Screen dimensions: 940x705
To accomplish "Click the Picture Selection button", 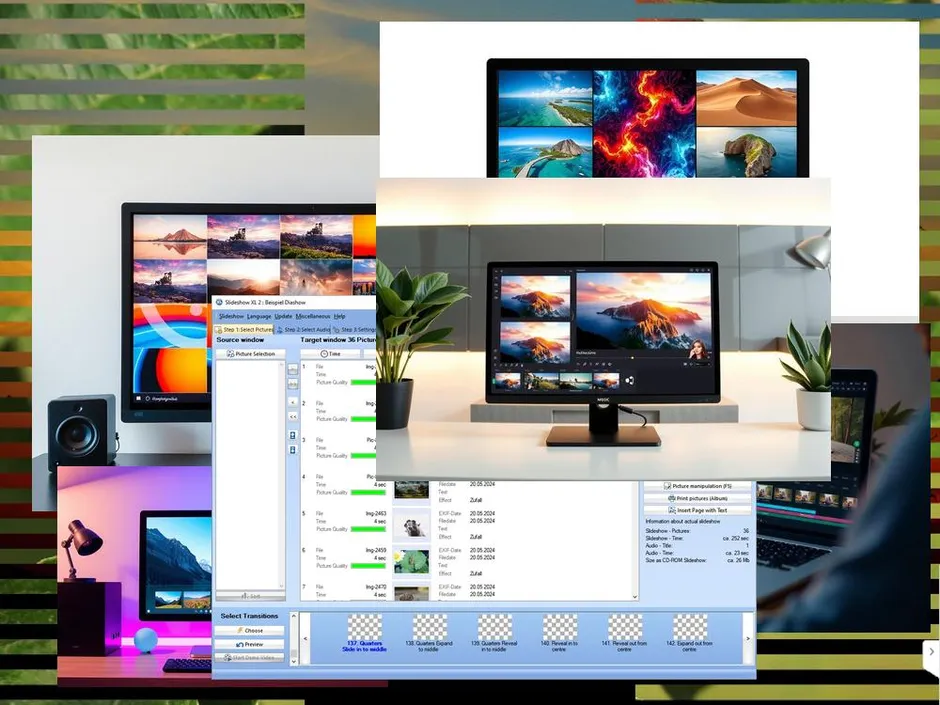I will point(251,354).
